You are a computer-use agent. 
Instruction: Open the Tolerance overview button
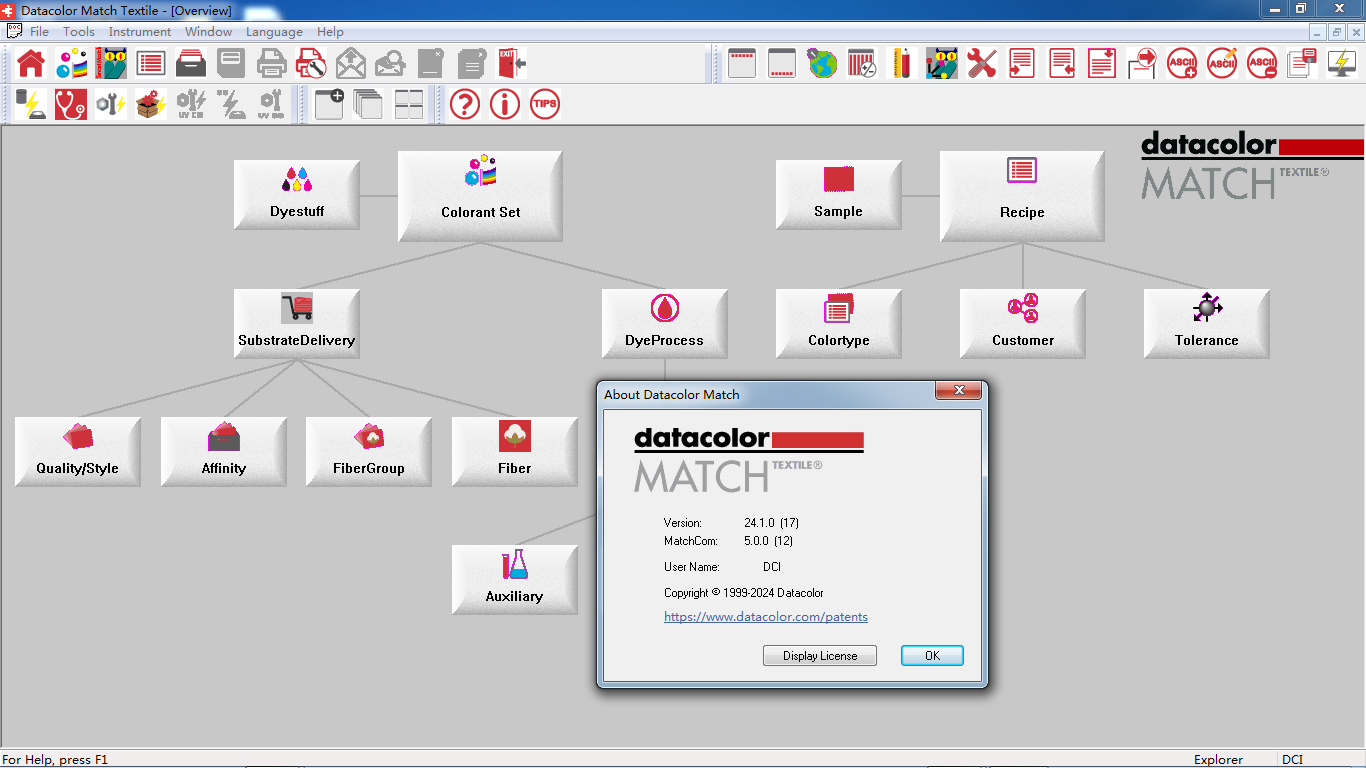tap(1206, 324)
